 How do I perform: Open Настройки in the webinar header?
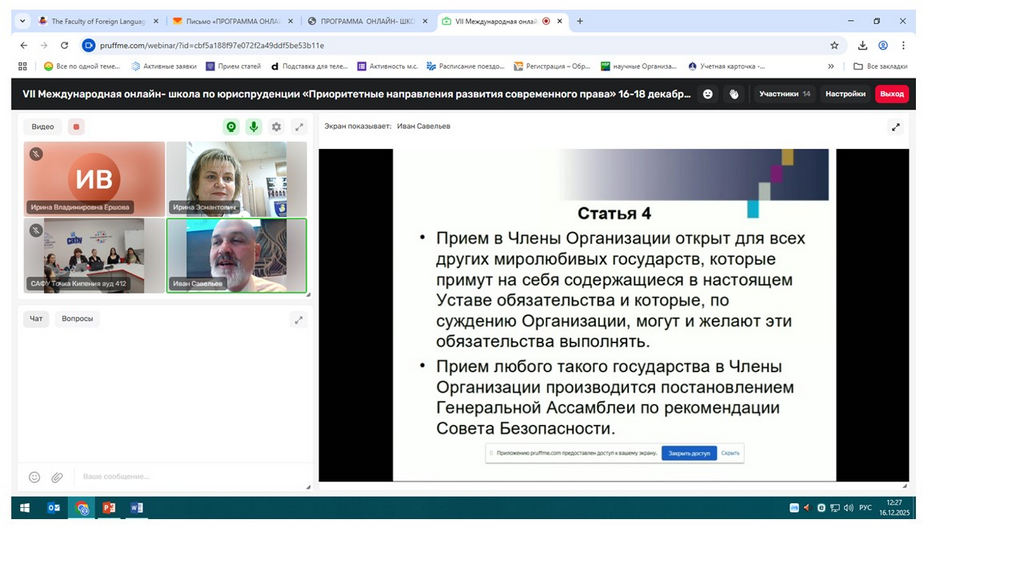(x=845, y=94)
